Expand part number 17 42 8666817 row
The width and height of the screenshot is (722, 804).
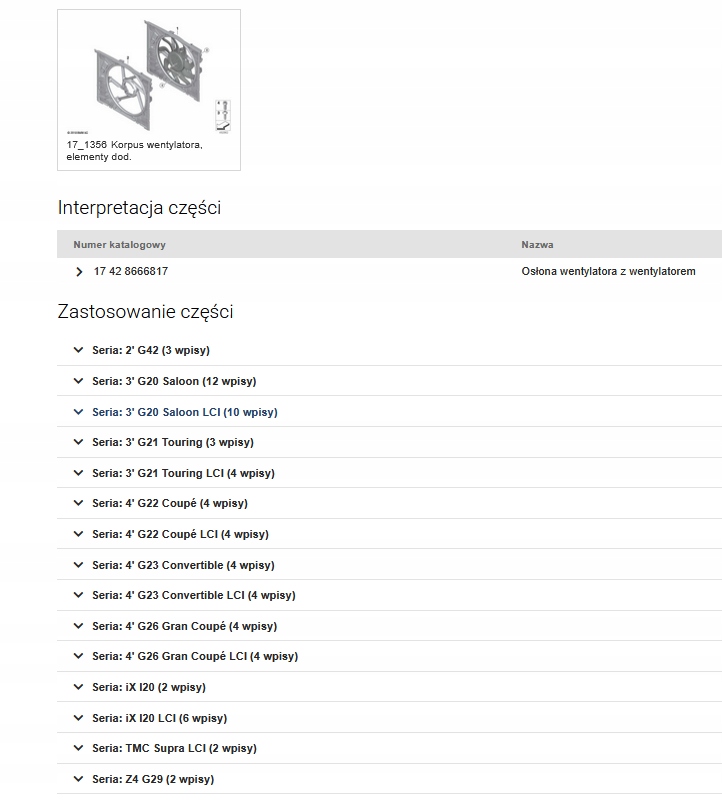80,272
